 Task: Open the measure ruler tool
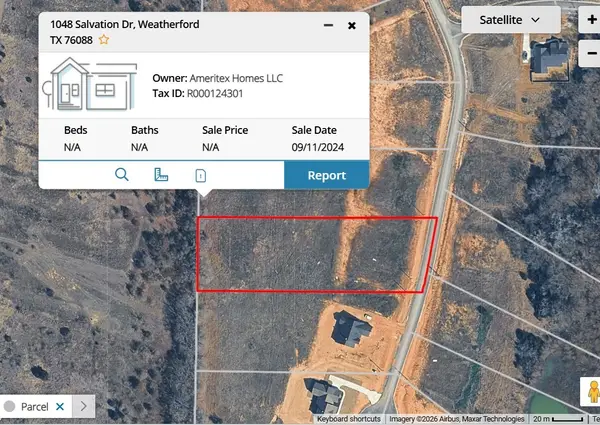pyautogui.click(x=161, y=175)
